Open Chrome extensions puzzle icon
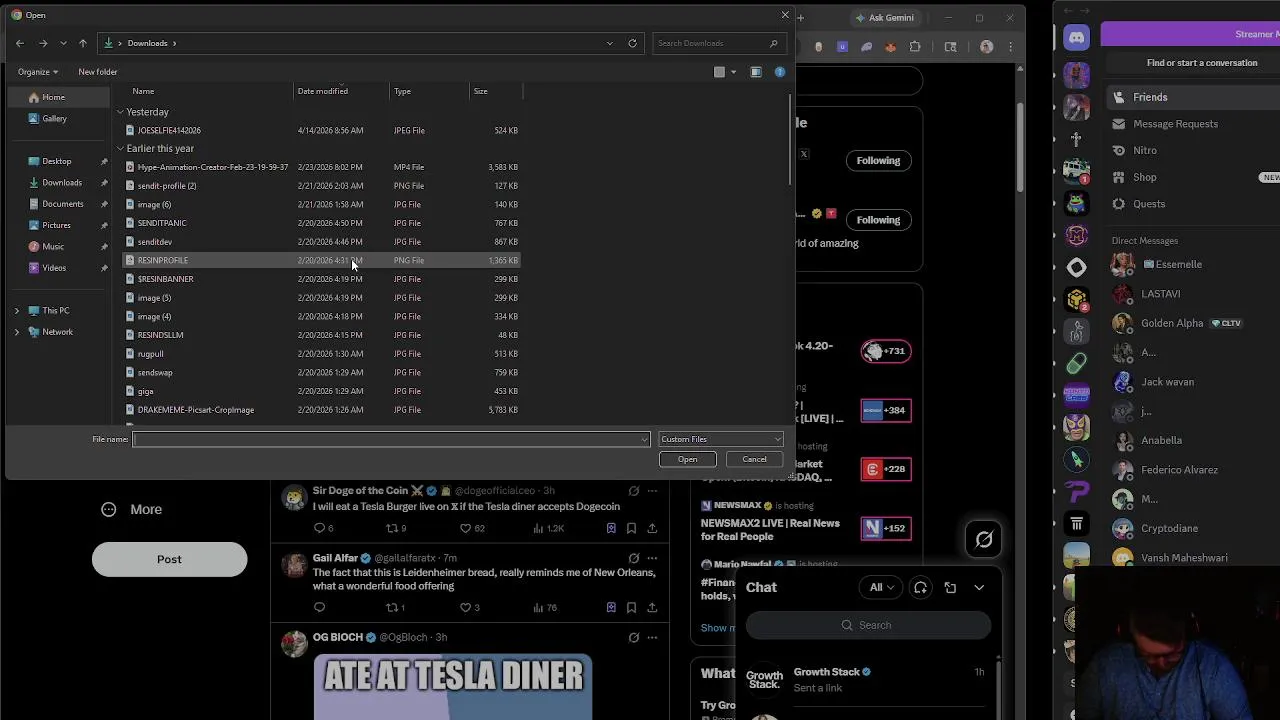This screenshot has width=1280, height=720. click(x=915, y=47)
